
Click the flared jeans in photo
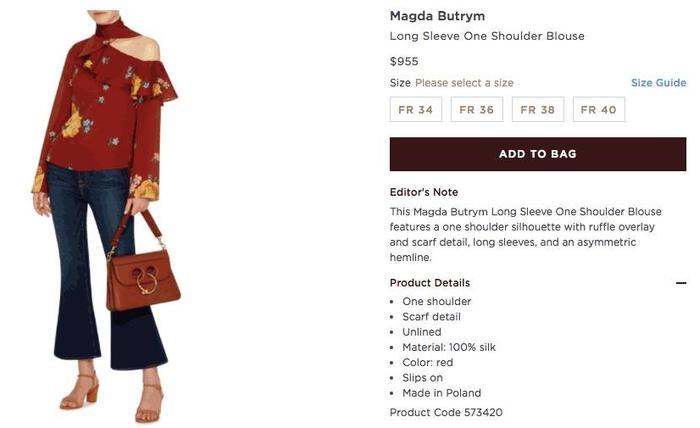[105, 268]
